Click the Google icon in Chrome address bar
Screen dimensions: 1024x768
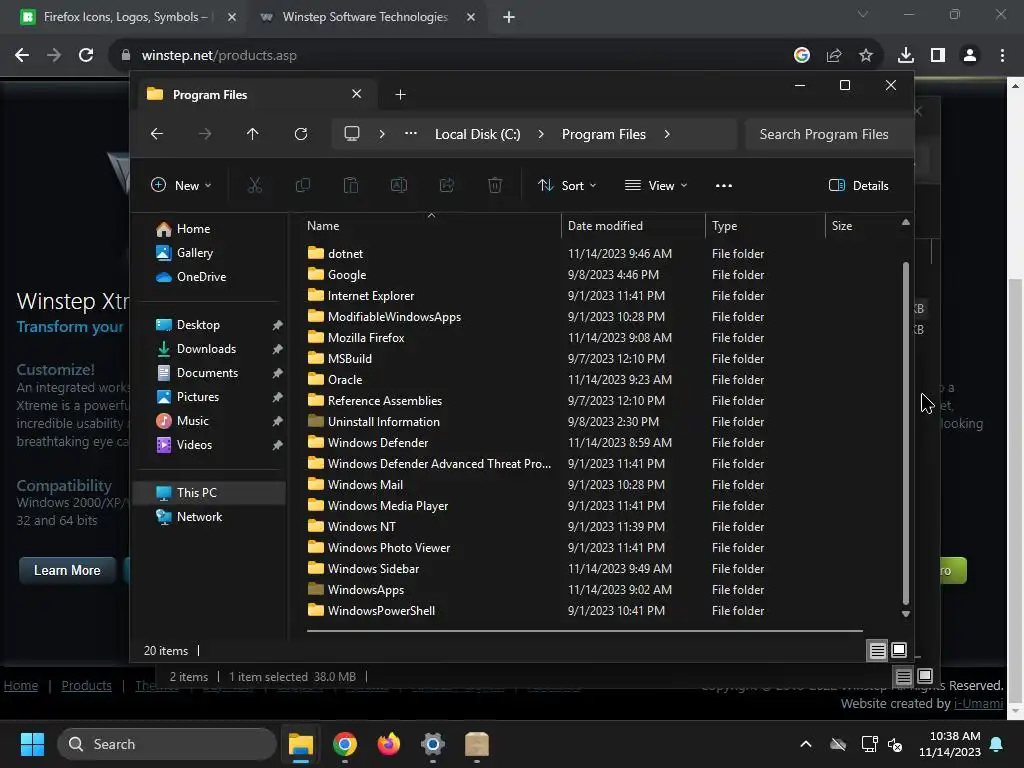click(802, 56)
